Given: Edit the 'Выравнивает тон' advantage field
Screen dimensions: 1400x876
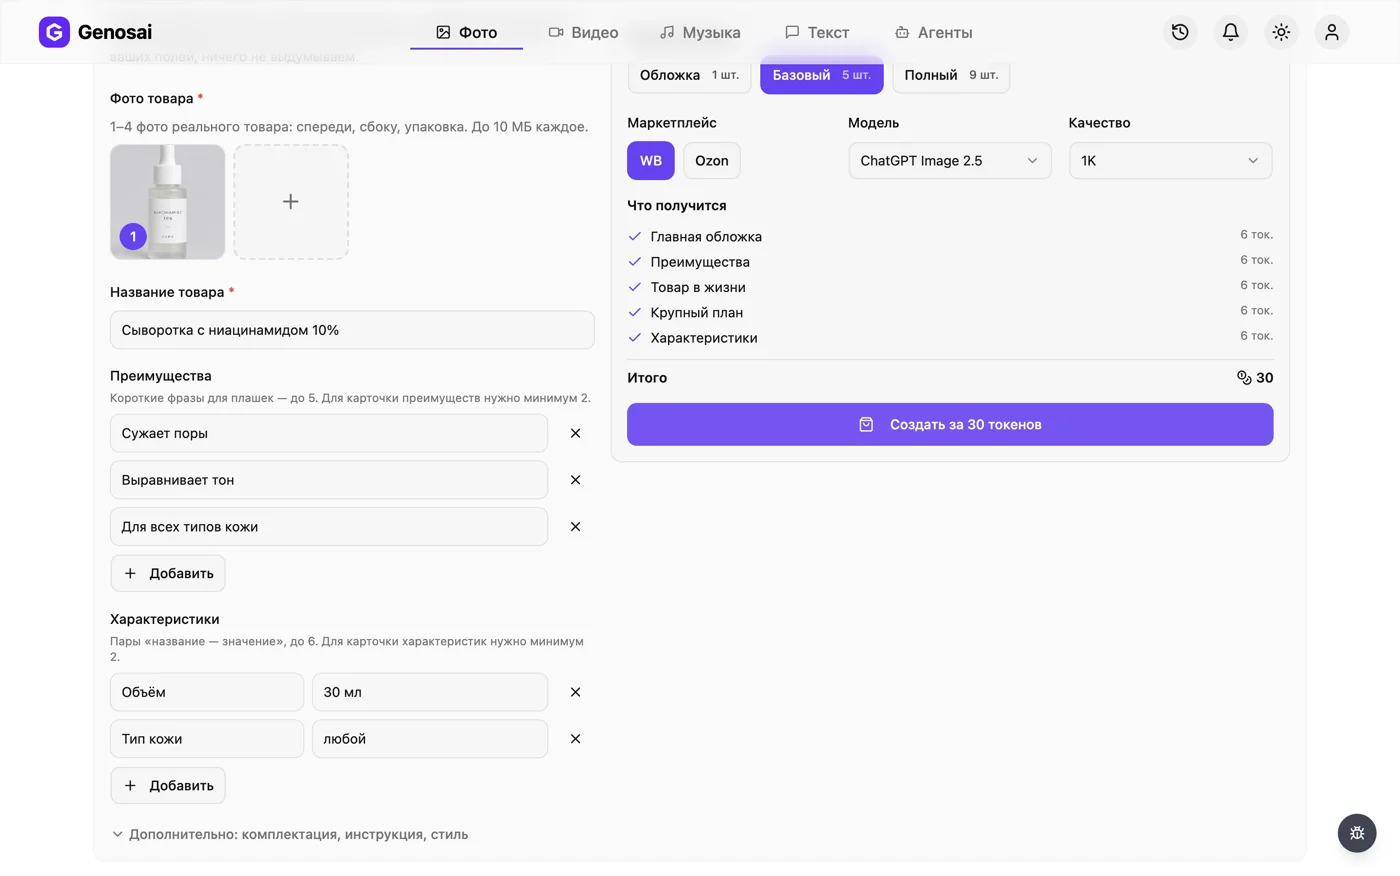Looking at the screenshot, I should click(x=329, y=480).
